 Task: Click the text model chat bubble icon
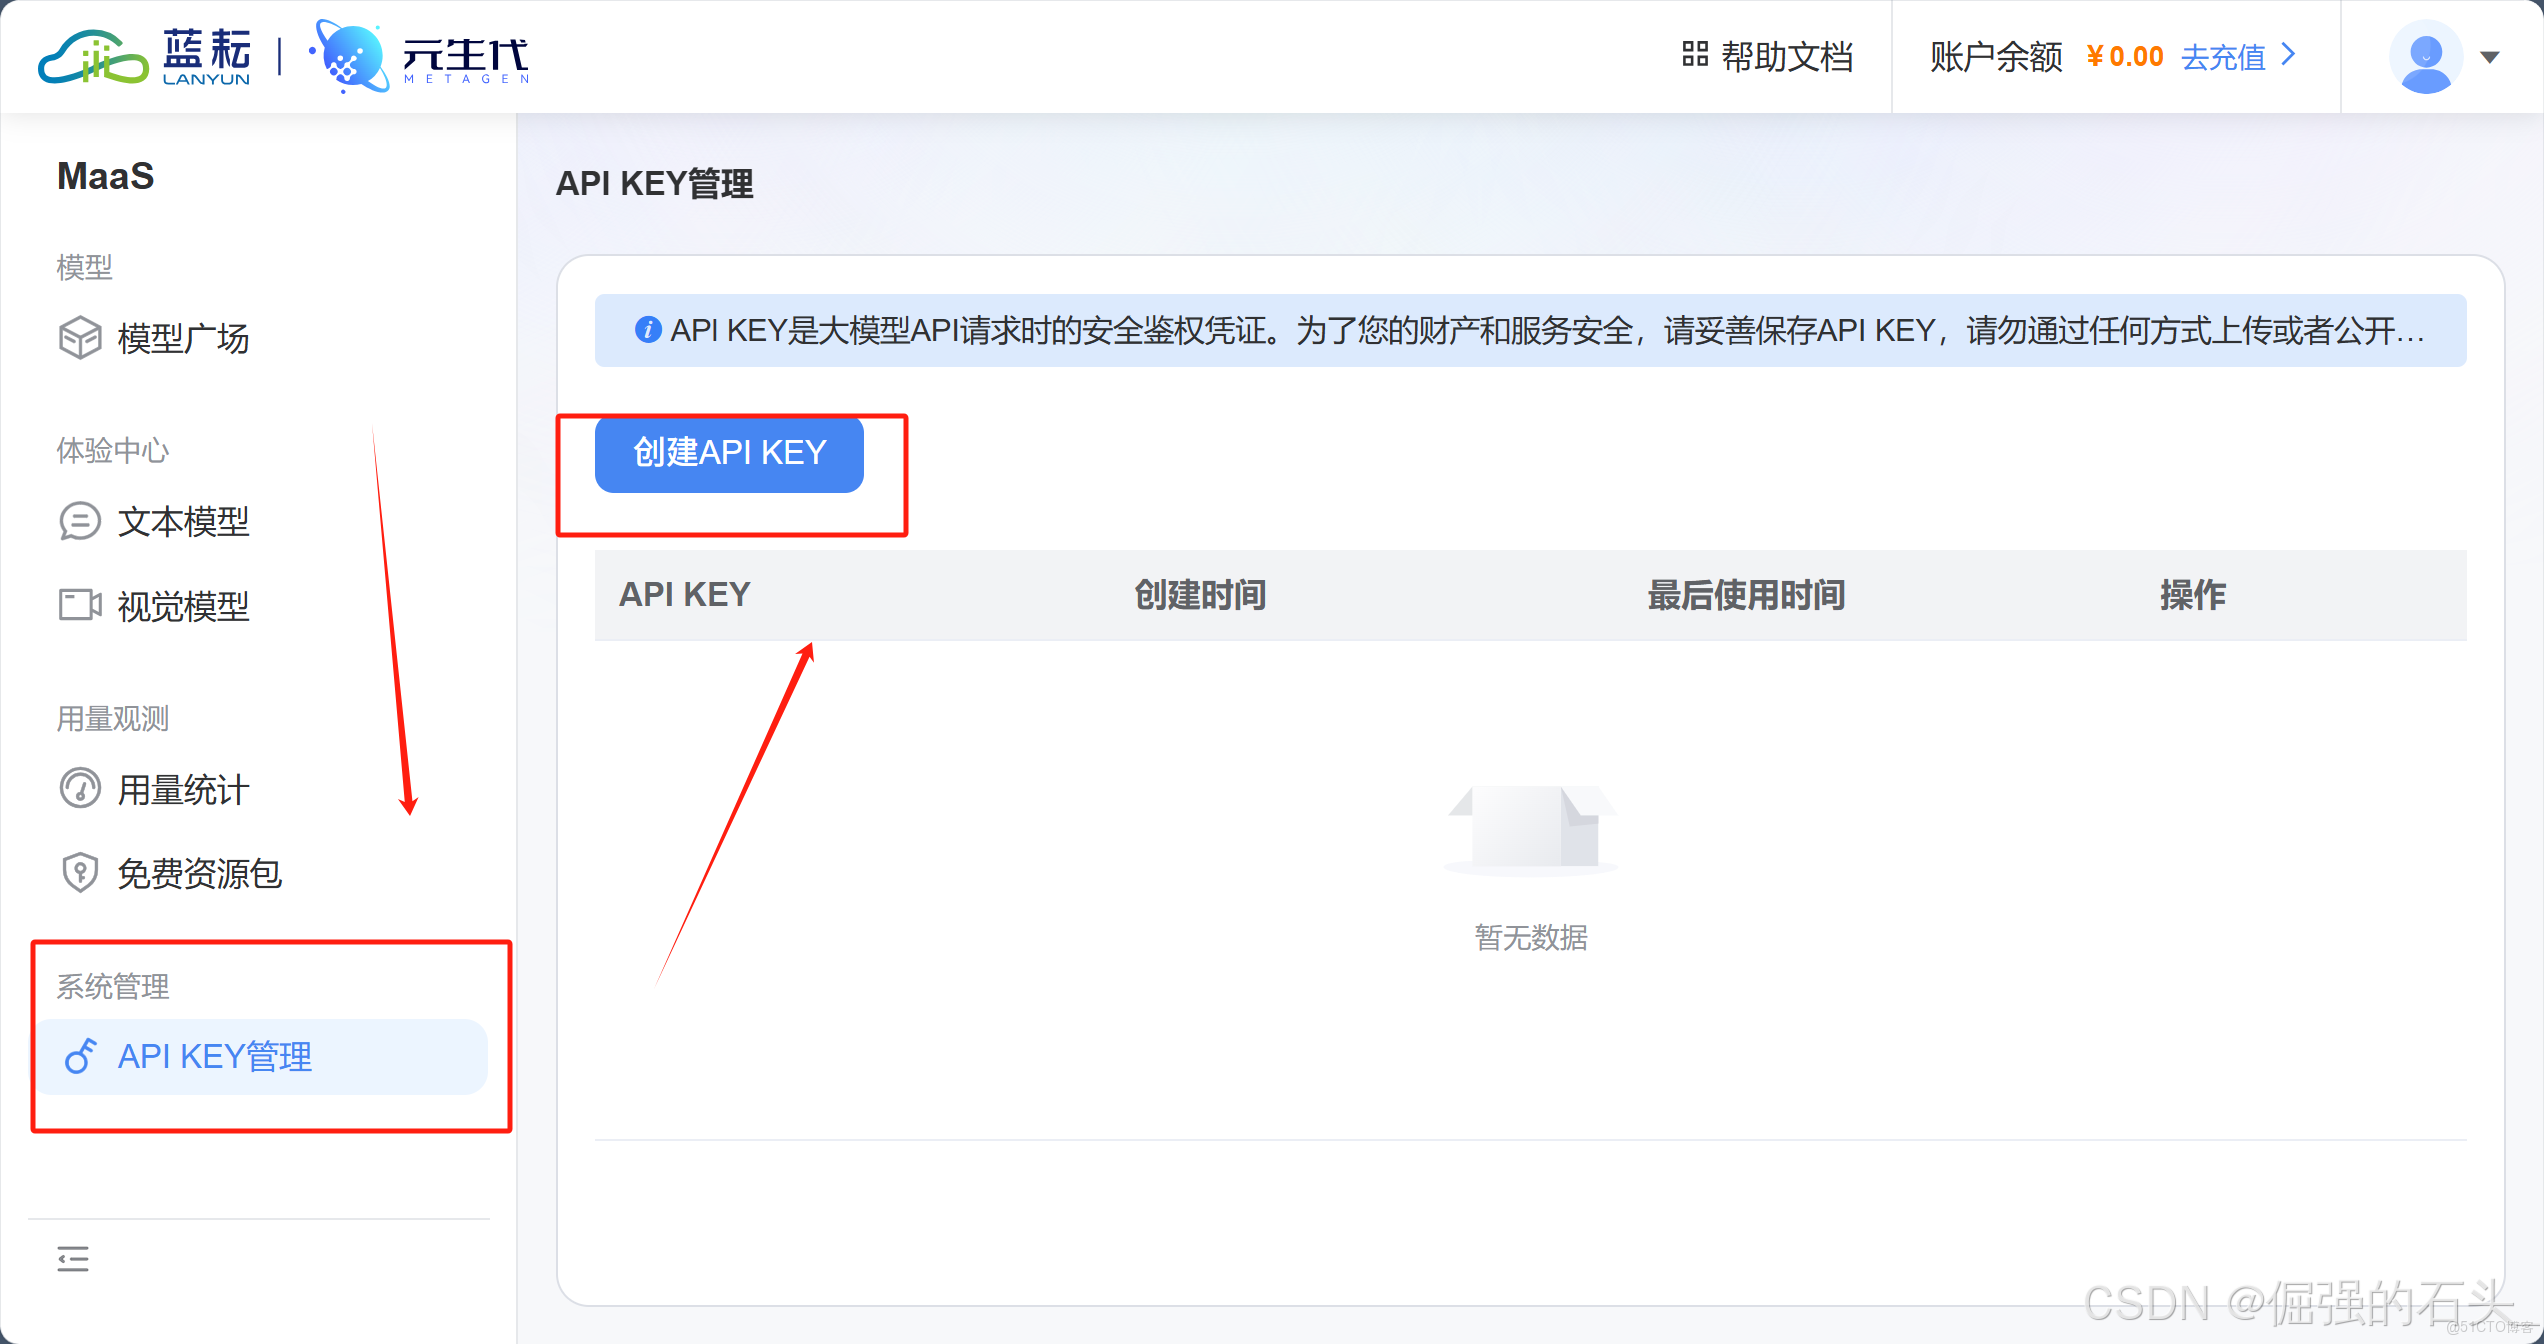click(80, 521)
